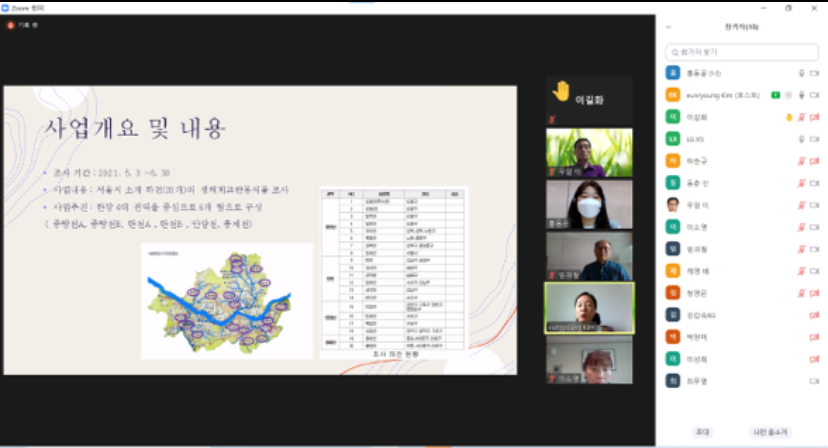Click the masked participant's video thumbnail
The image size is (828, 448).
589,204
